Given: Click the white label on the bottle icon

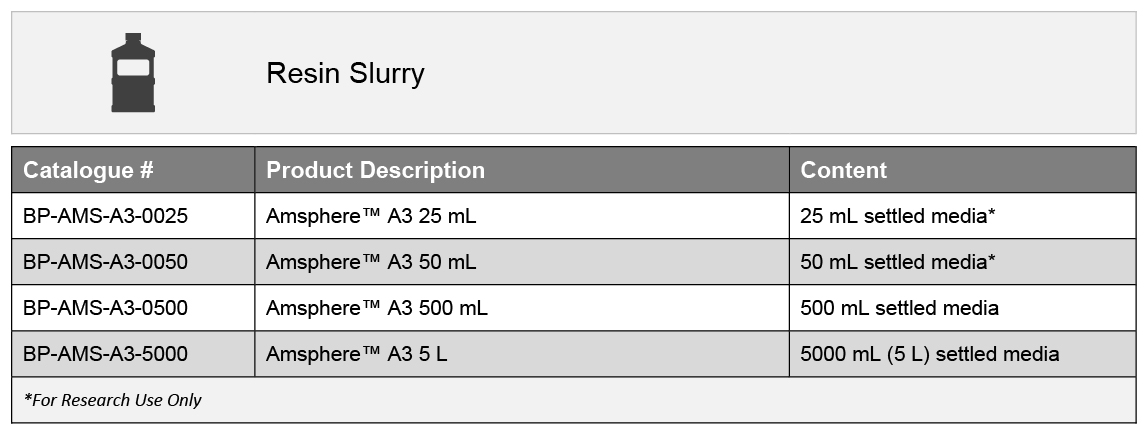Looking at the screenshot, I should click(133, 67).
